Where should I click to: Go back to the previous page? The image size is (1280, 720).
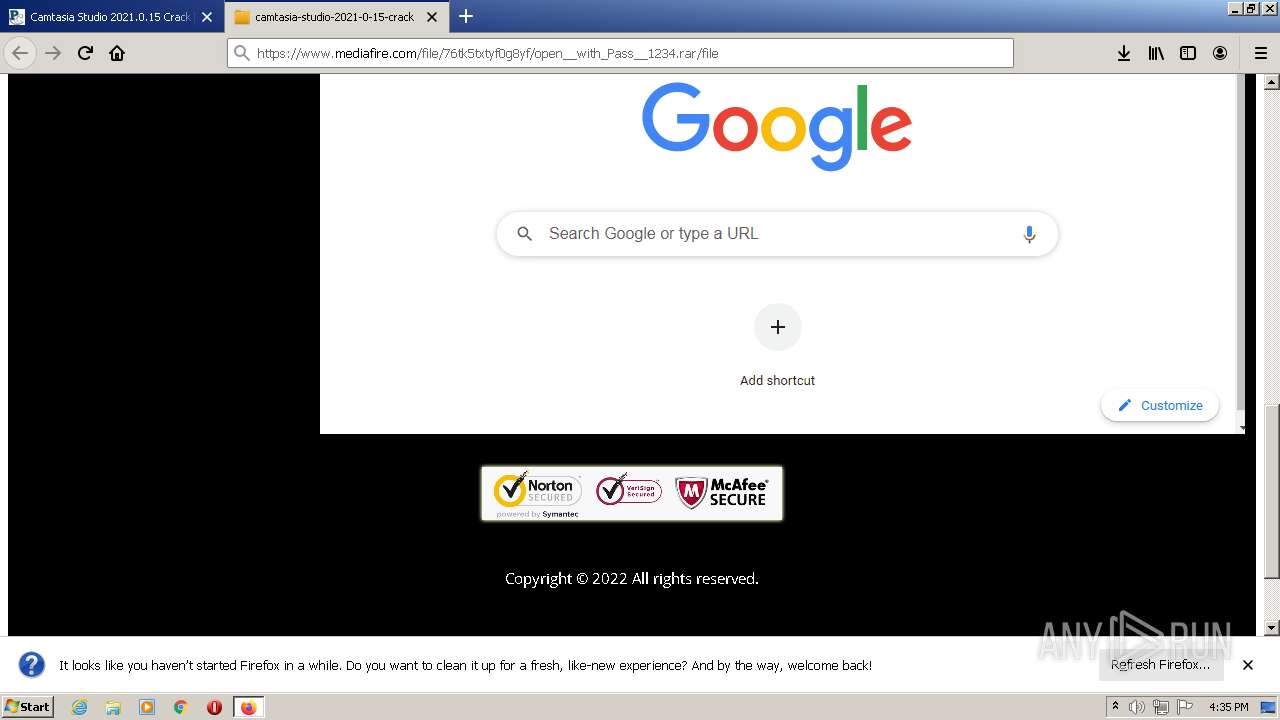tap(20, 53)
